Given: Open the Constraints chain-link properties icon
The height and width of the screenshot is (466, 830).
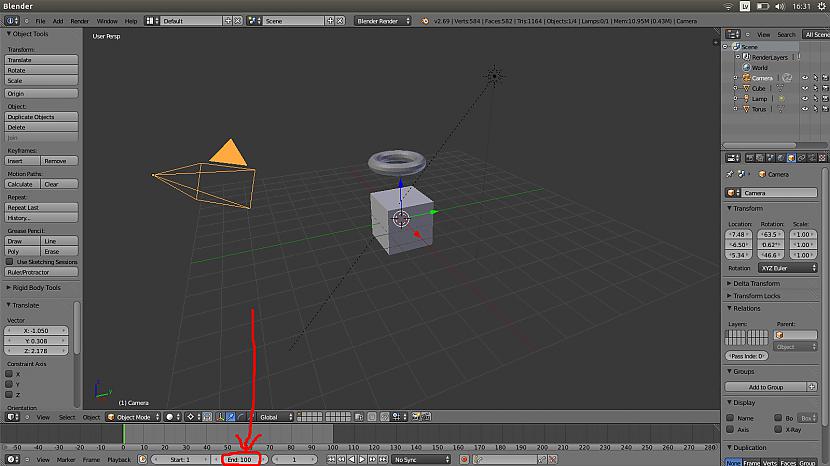Looking at the screenshot, I should 801,158.
